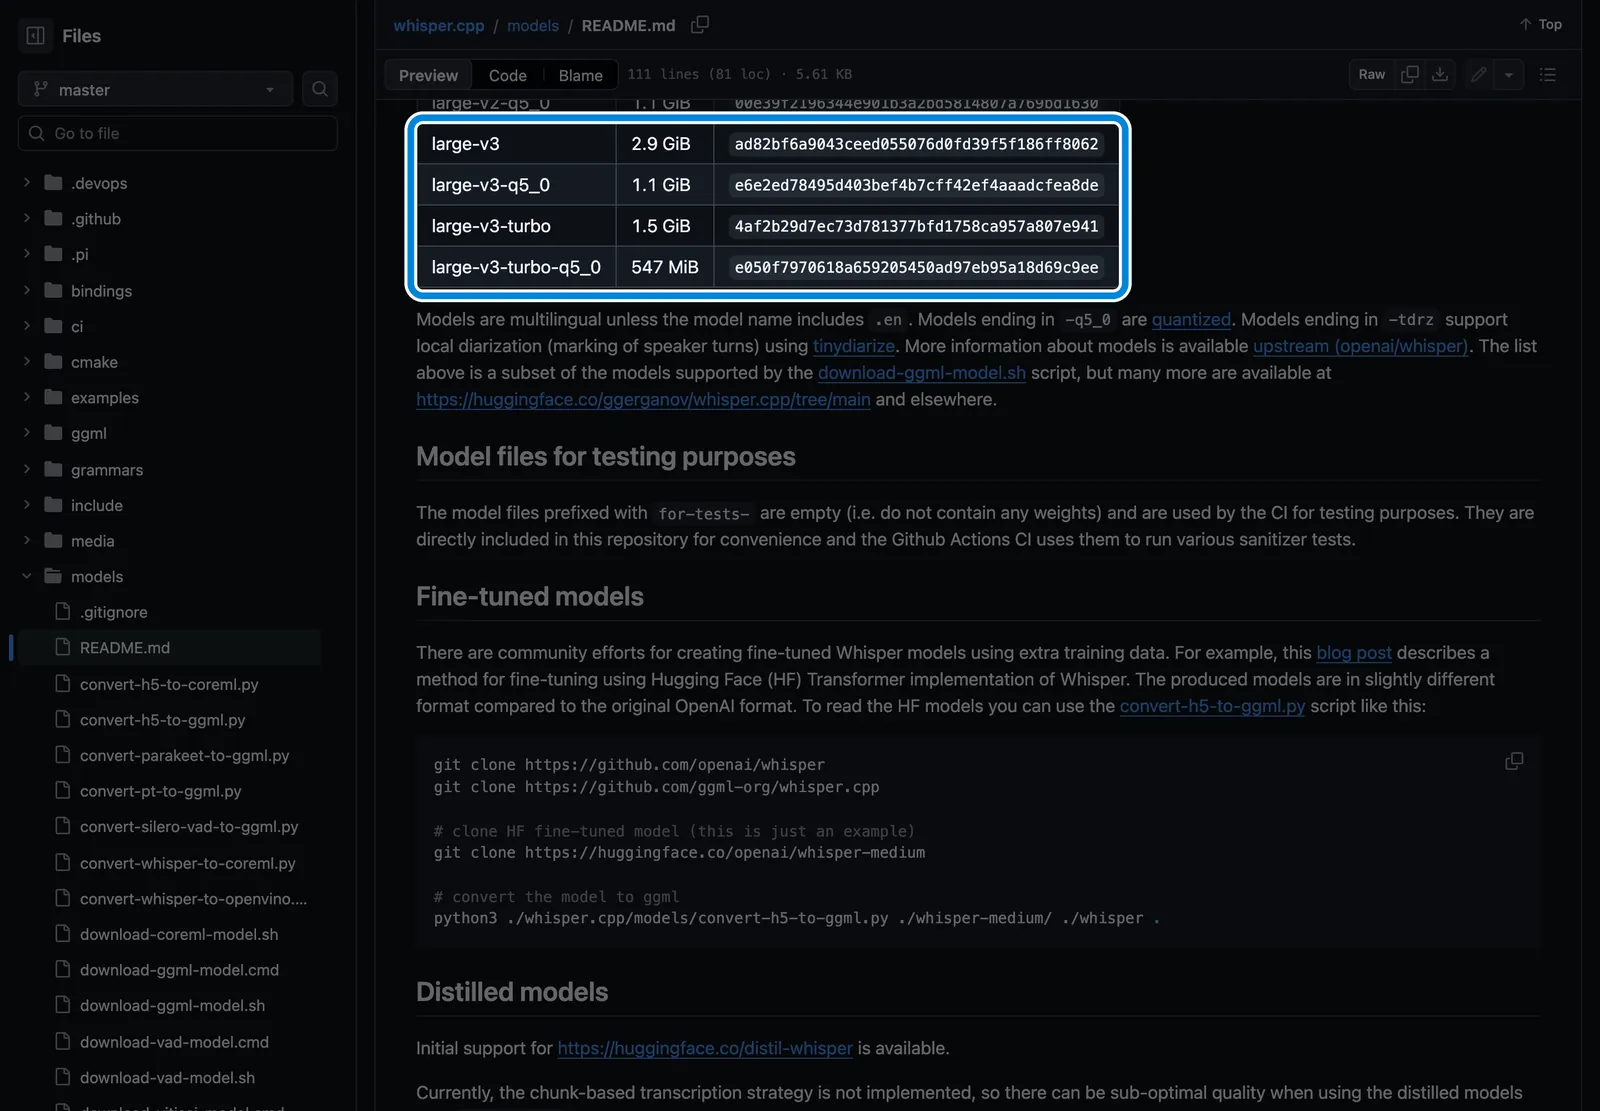Expand the .devops folder
The height and width of the screenshot is (1111, 1600).
coord(27,183)
